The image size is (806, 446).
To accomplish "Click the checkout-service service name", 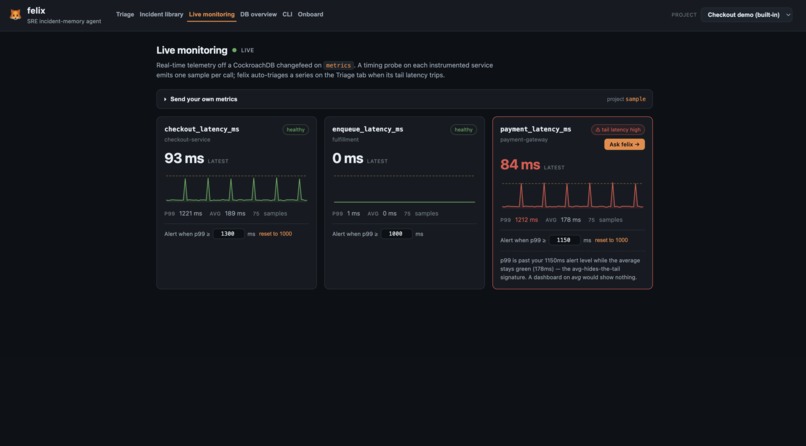I will pyautogui.click(x=187, y=140).
